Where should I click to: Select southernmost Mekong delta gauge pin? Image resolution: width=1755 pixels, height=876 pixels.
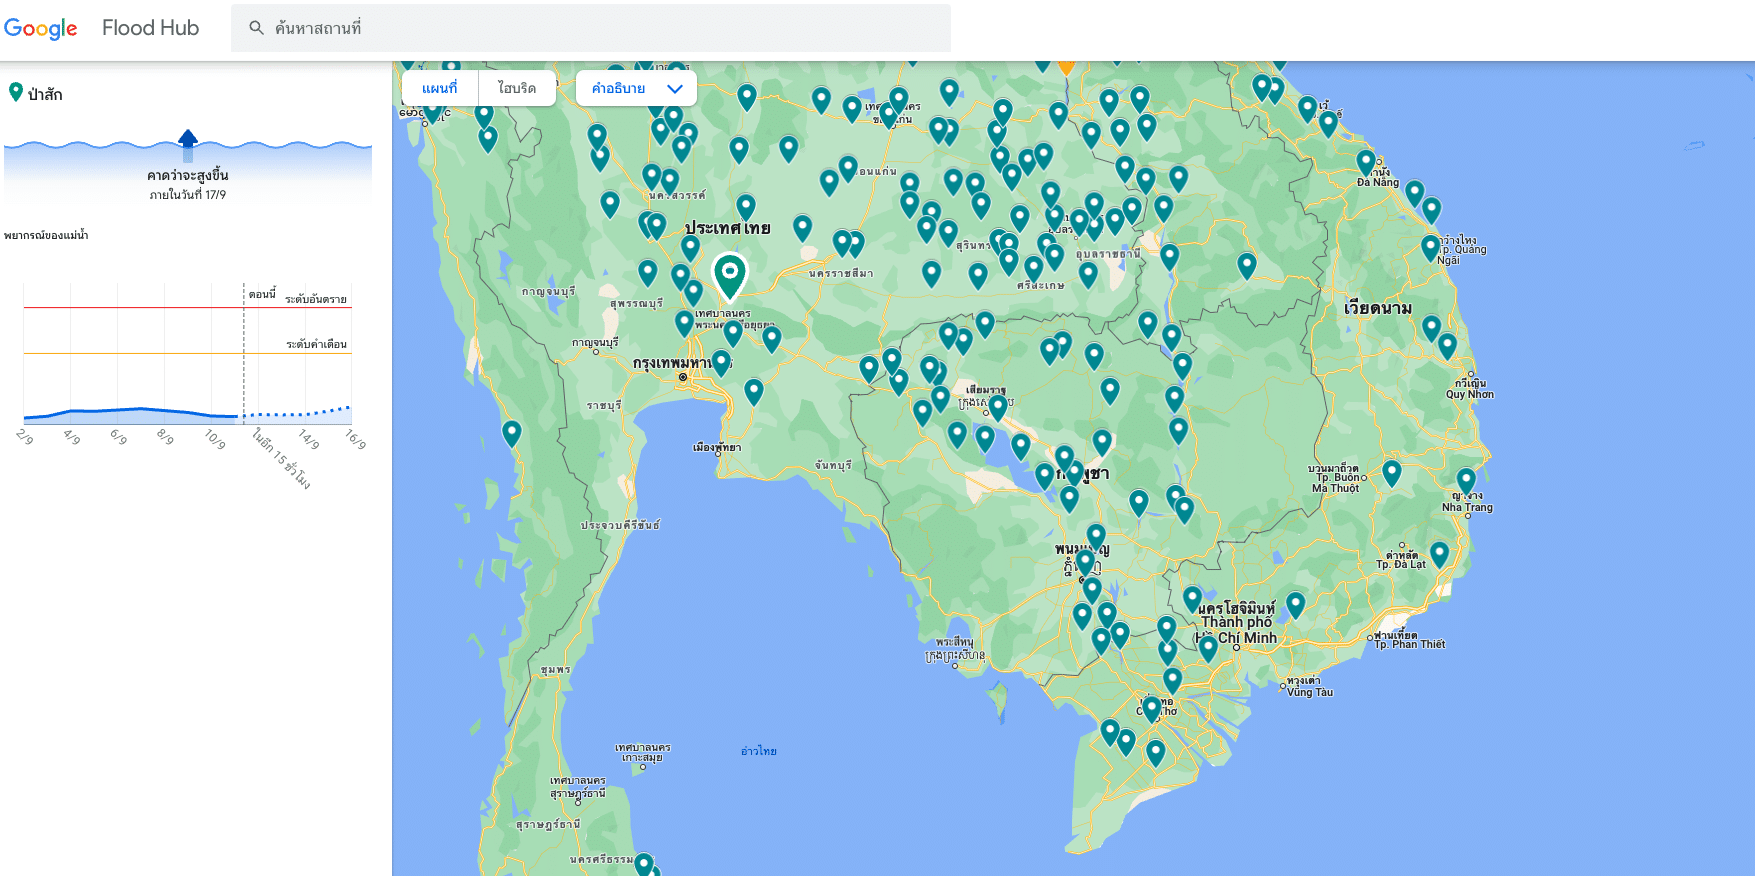pos(1156,753)
